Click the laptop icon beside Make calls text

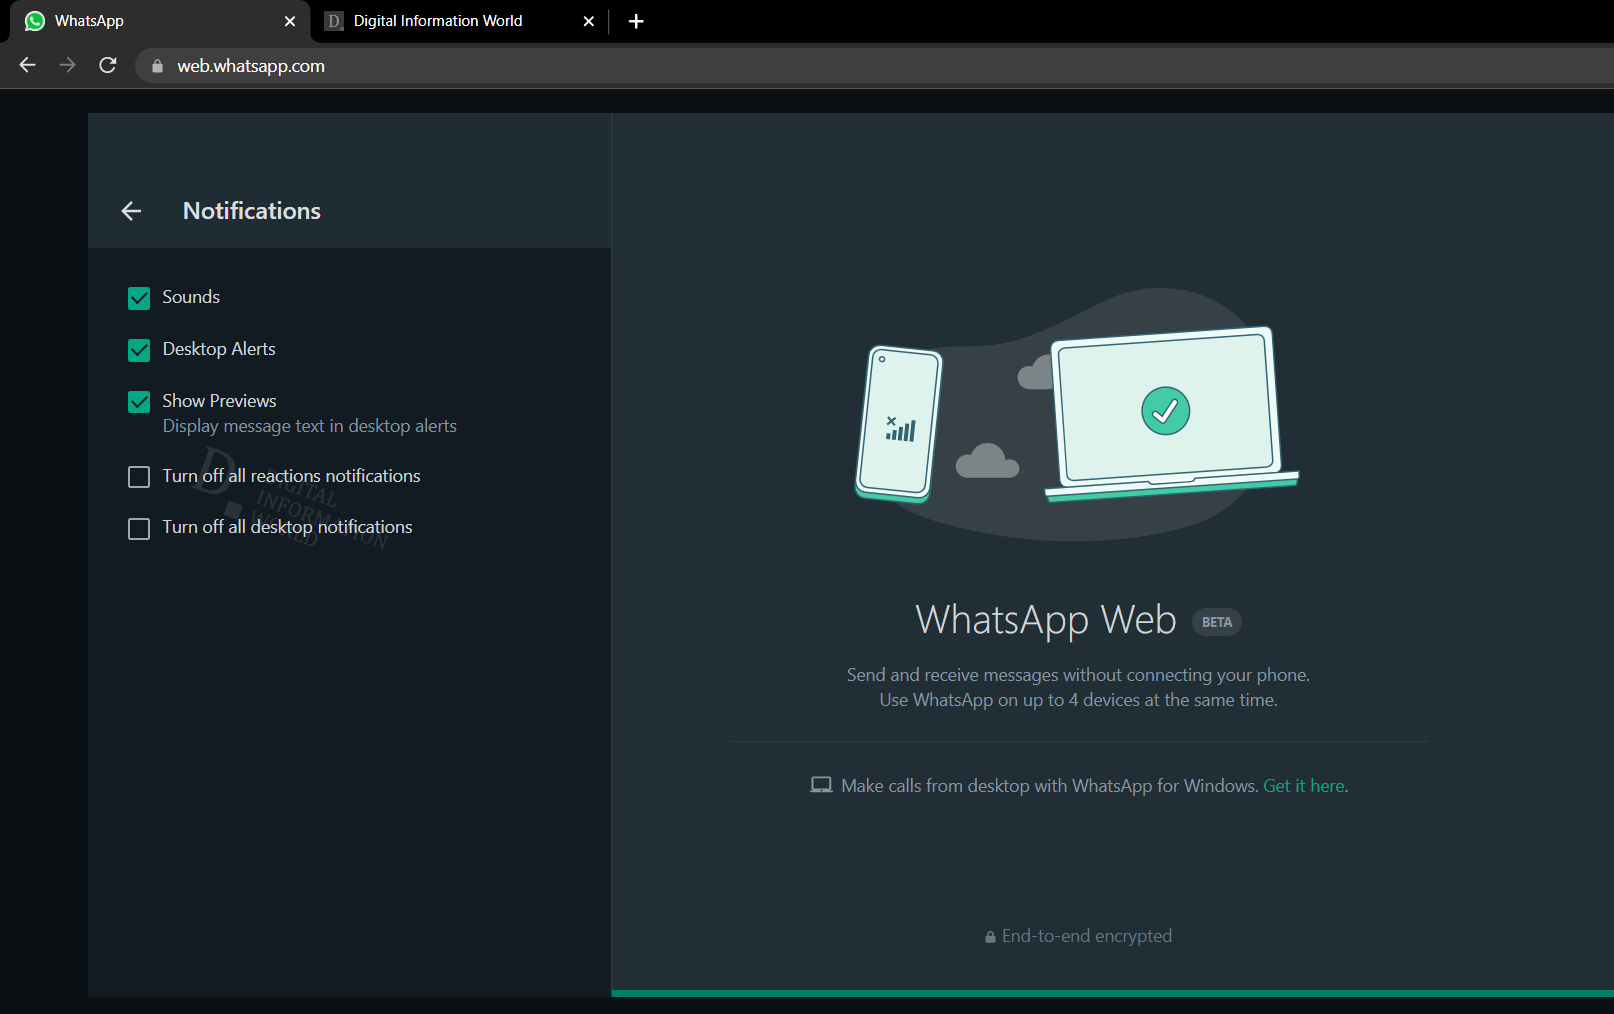pos(821,785)
